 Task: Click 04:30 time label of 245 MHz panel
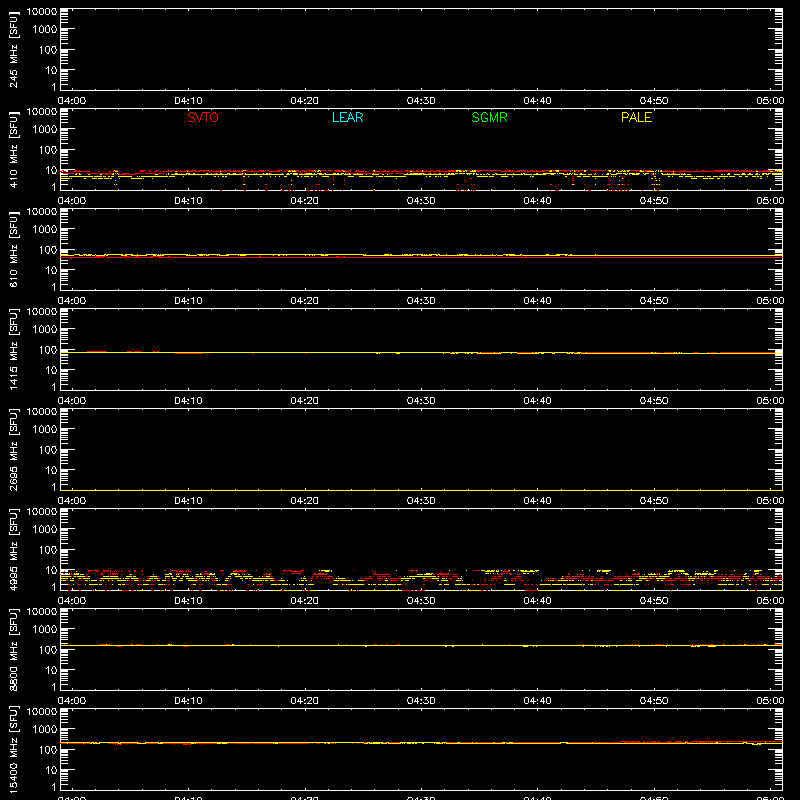(421, 101)
